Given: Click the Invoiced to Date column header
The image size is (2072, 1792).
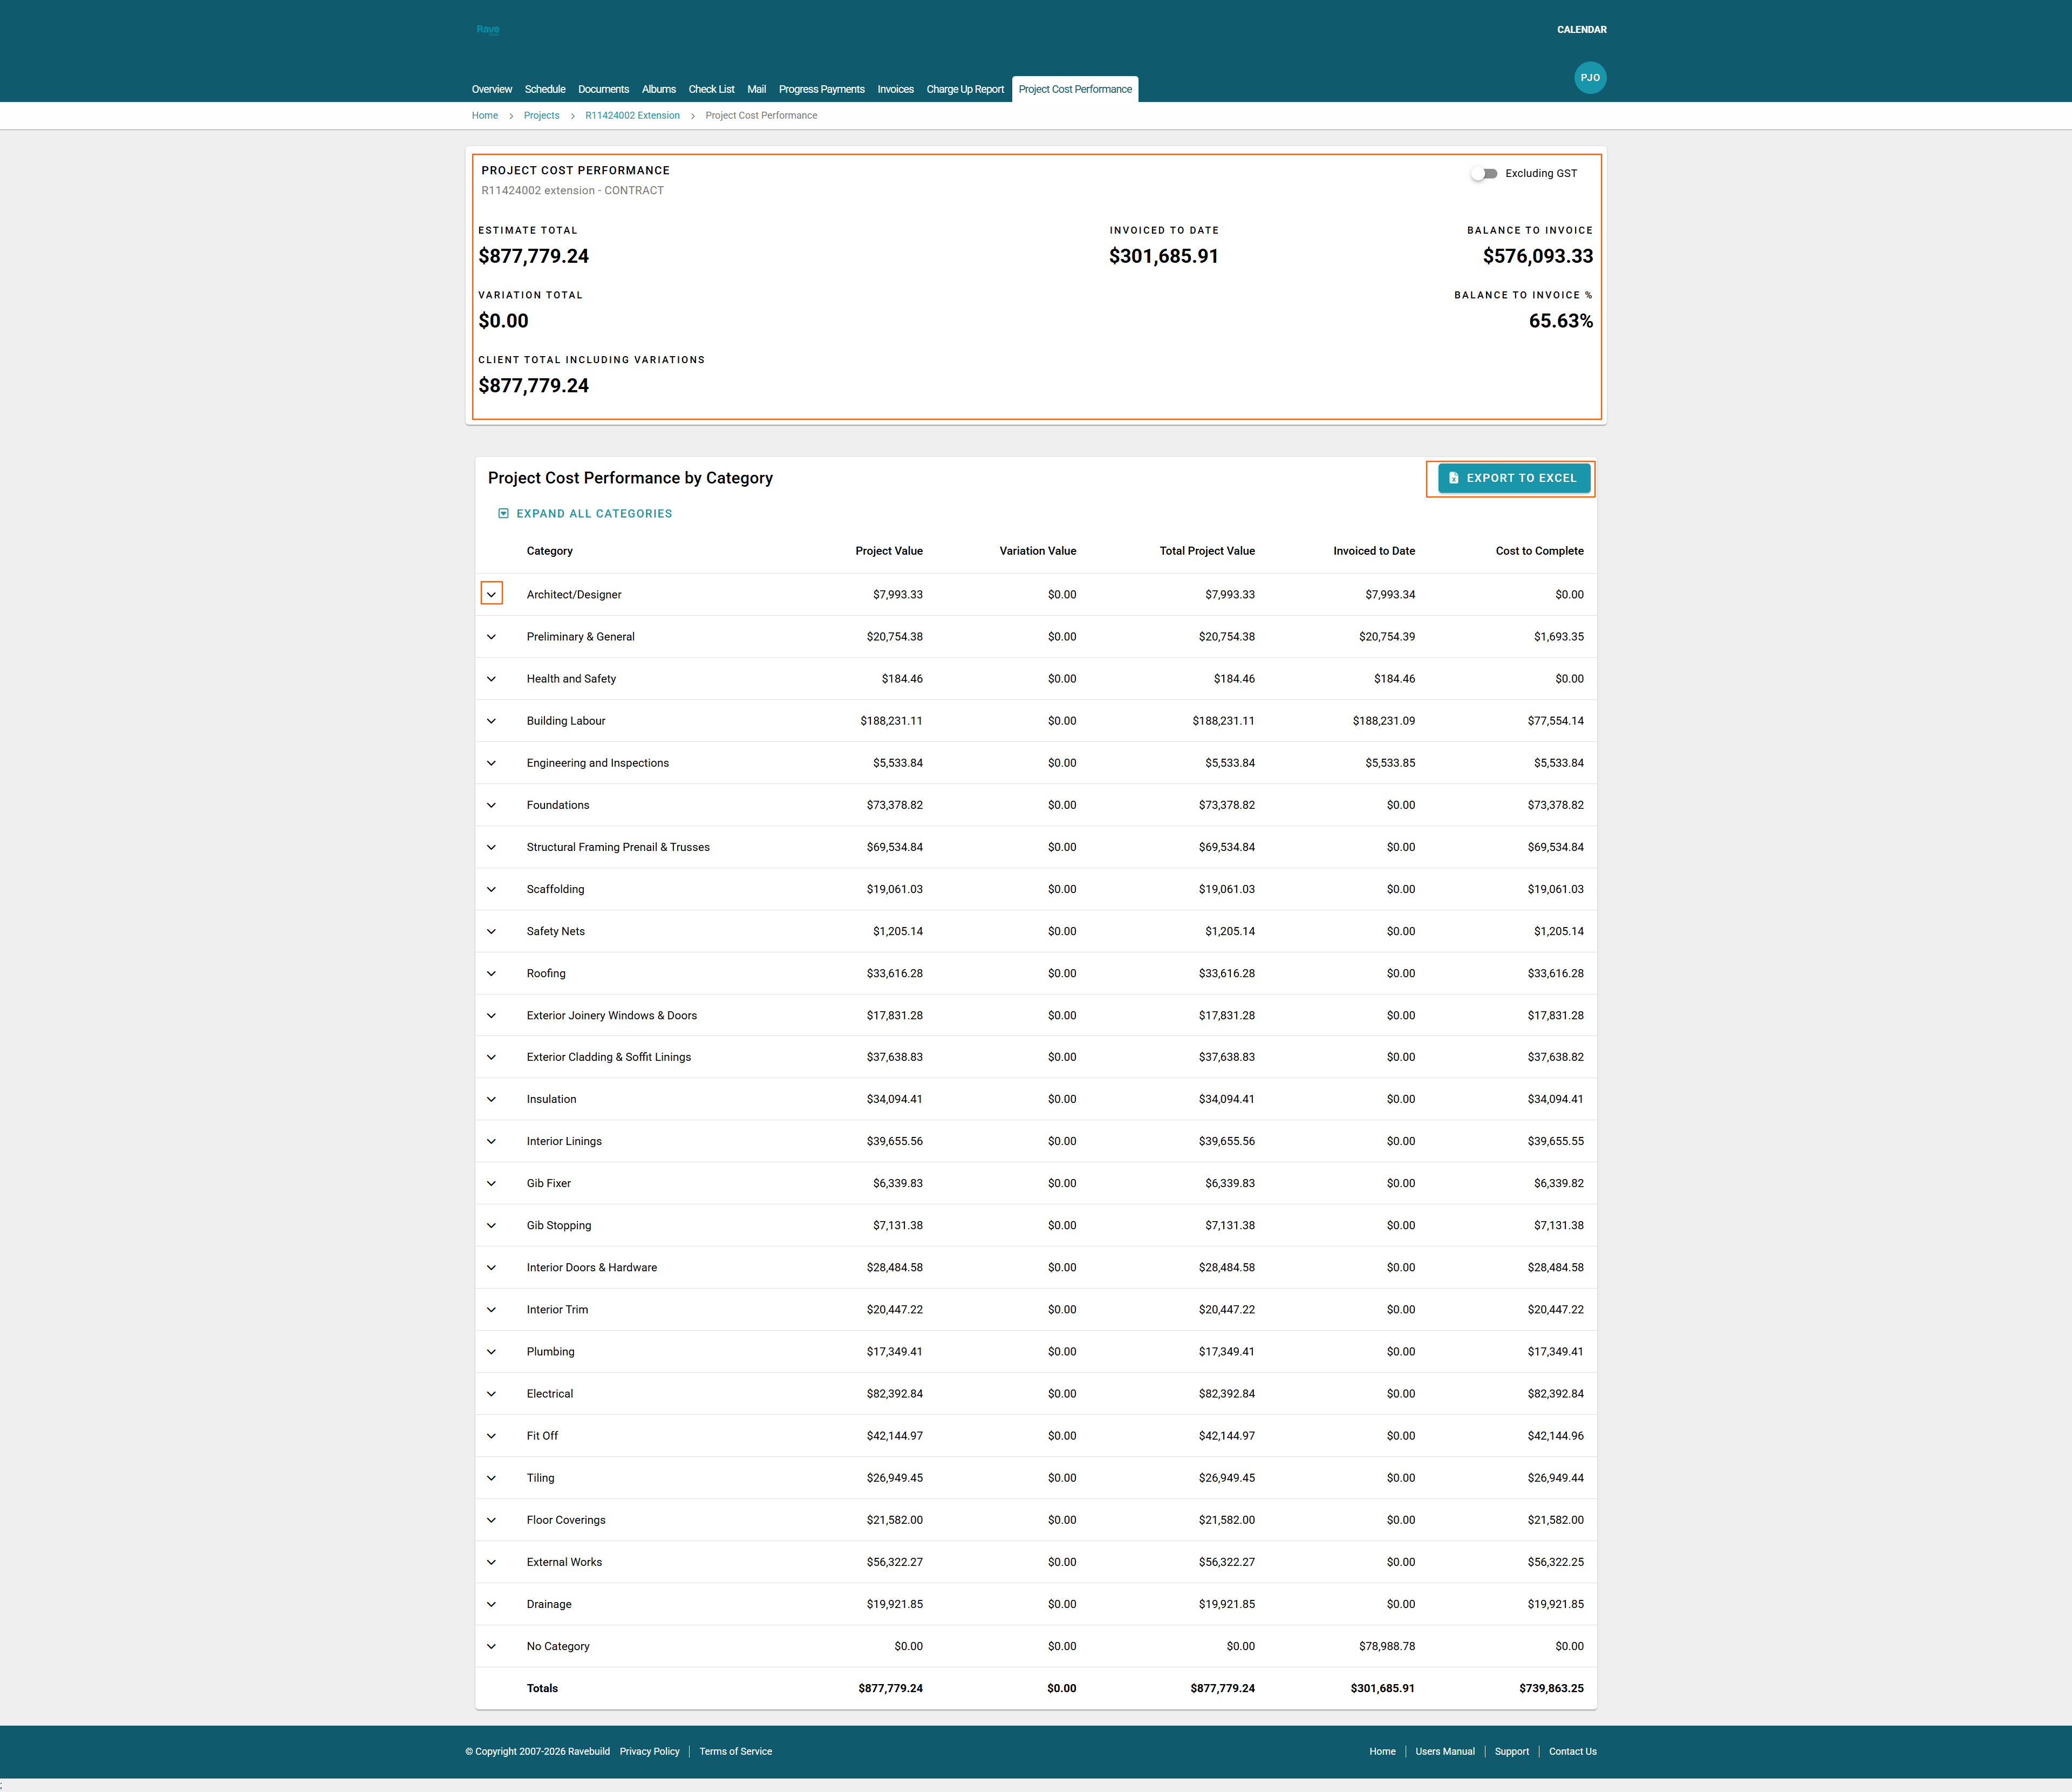Looking at the screenshot, I should 1374,551.
